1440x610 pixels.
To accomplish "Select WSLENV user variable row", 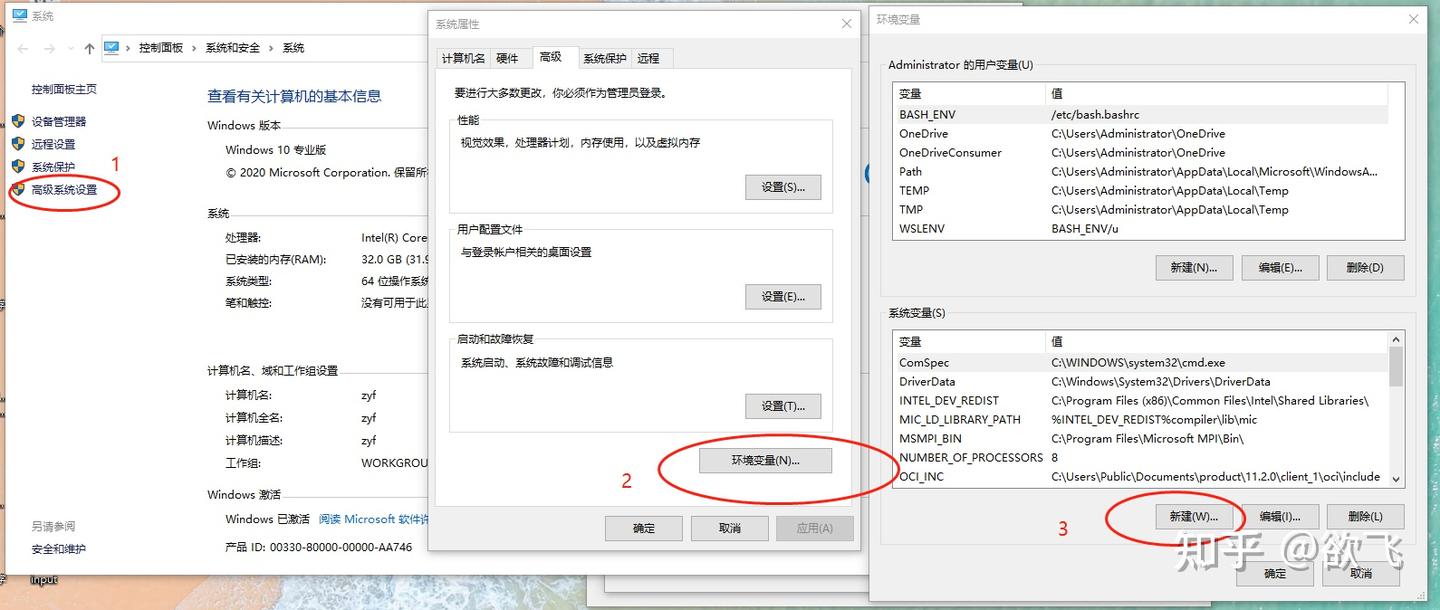I will [1140, 229].
